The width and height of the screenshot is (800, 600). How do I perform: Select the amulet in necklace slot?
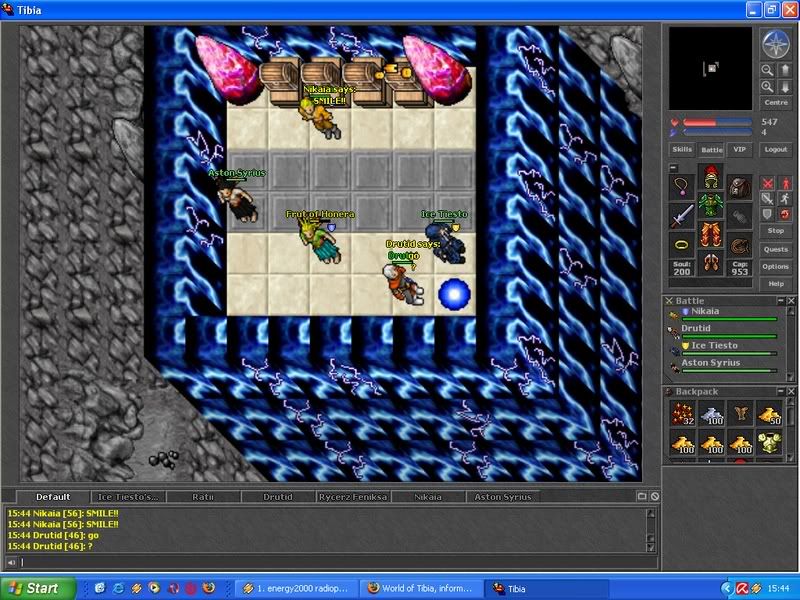click(682, 187)
